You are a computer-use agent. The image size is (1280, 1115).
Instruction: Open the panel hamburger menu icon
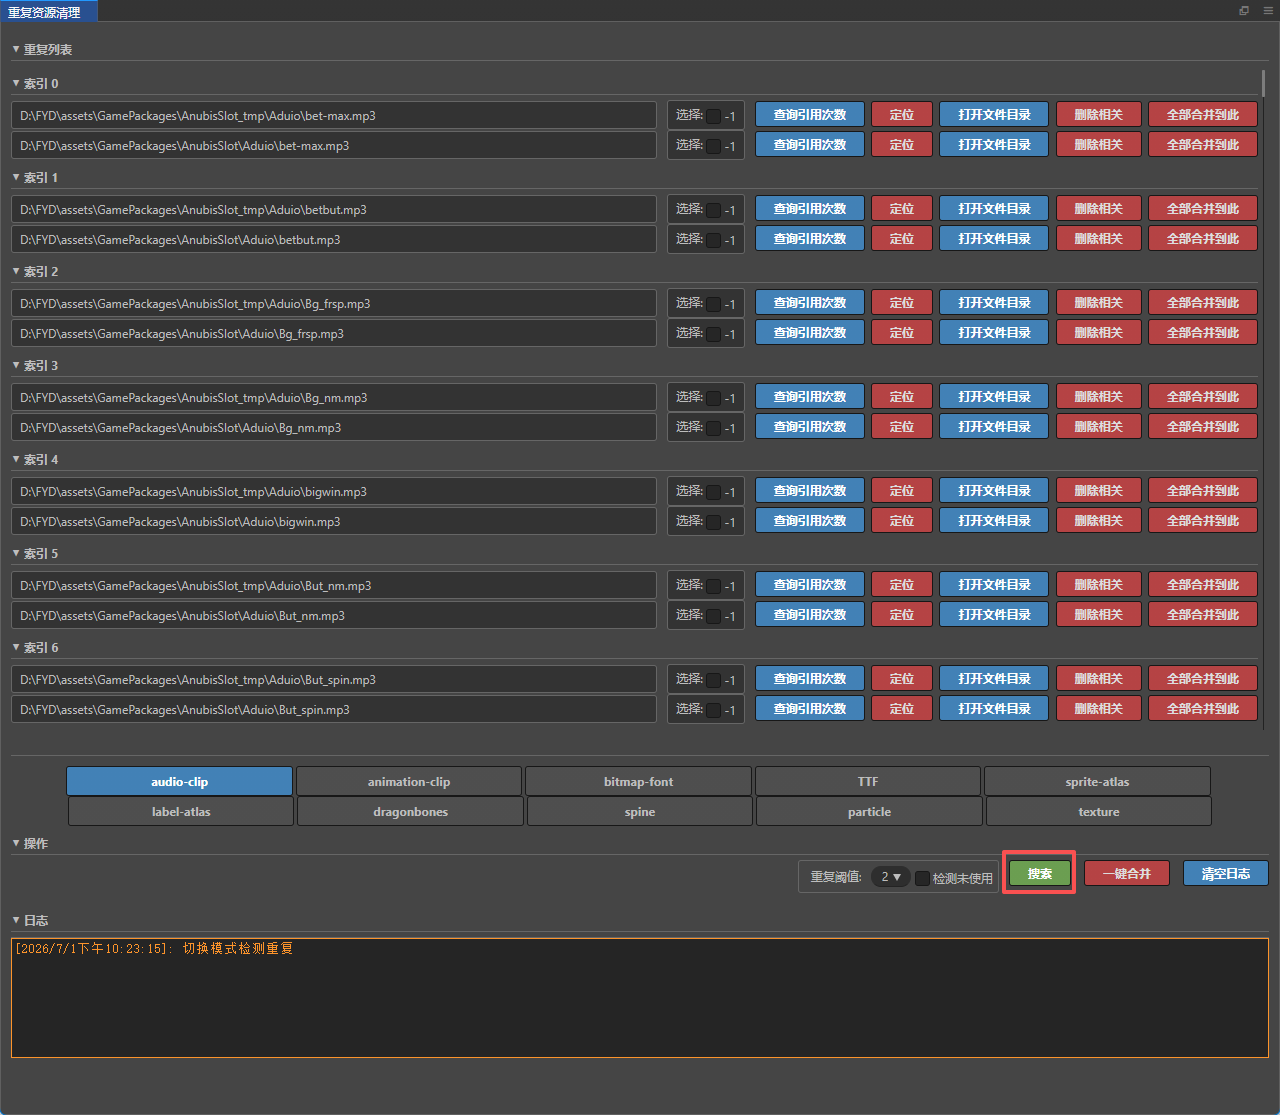(x=1268, y=11)
